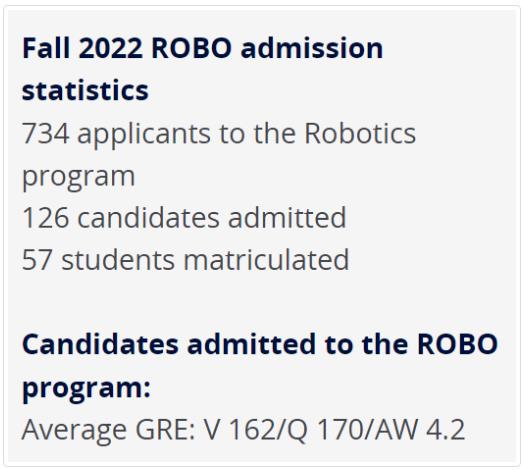Click the word 'statistics' in the heading
The height and width of the screenshot is (470, 524).
[85, 90]
